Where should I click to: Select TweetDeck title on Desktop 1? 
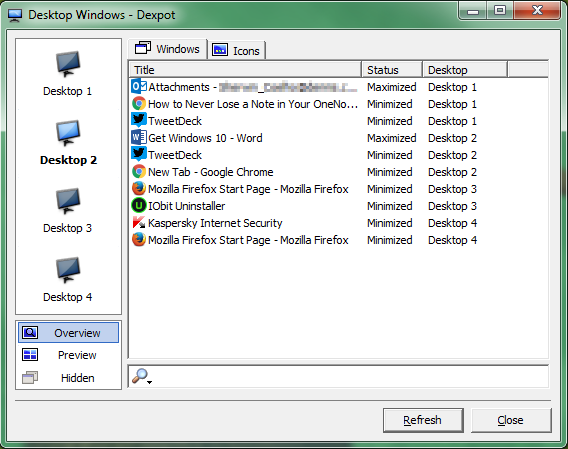point(175,121)
